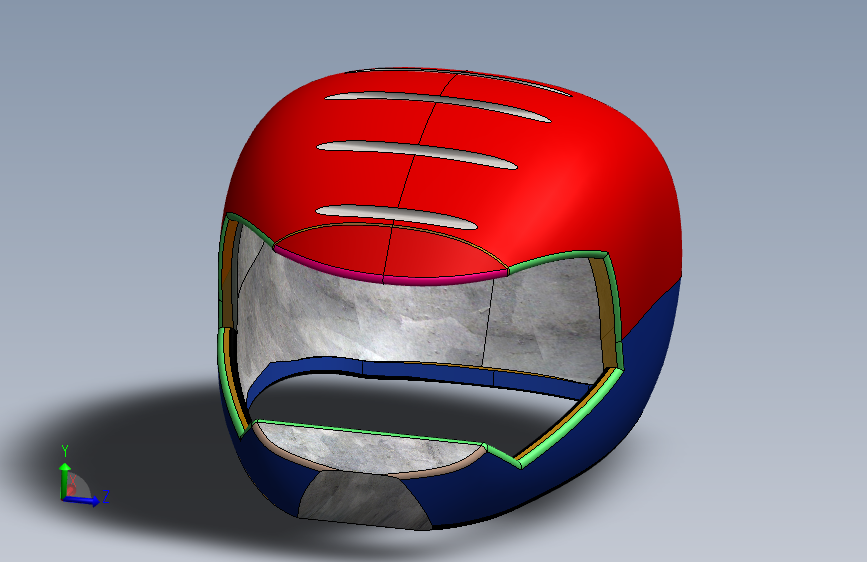Click the red X axis of the triad

(71, 490)
